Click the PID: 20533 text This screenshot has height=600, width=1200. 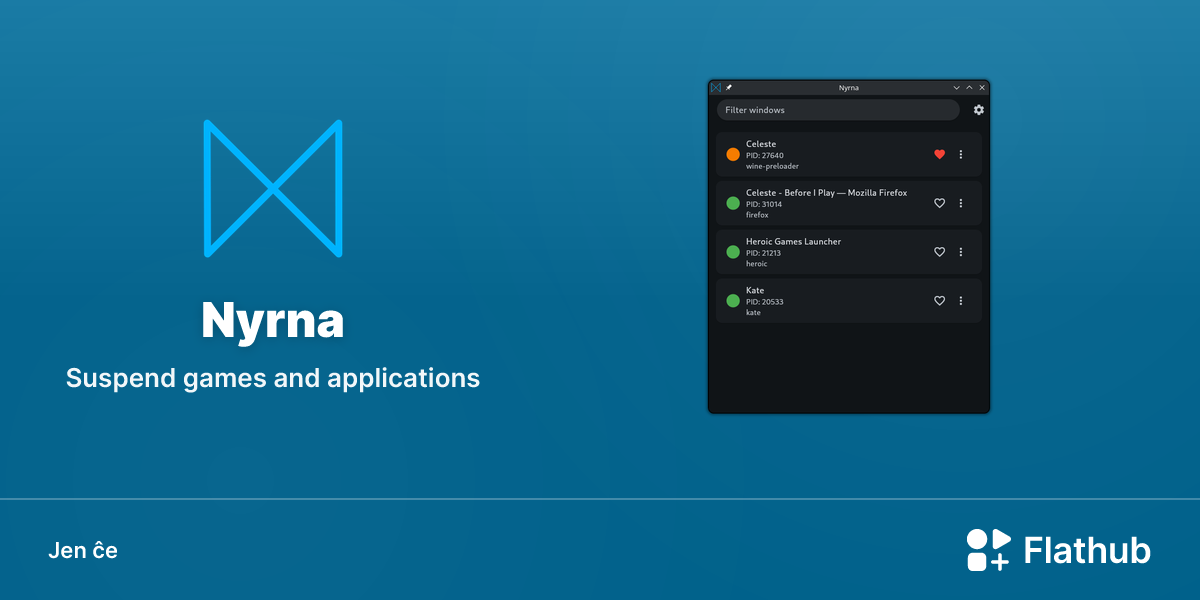click(x=764, y=302)
